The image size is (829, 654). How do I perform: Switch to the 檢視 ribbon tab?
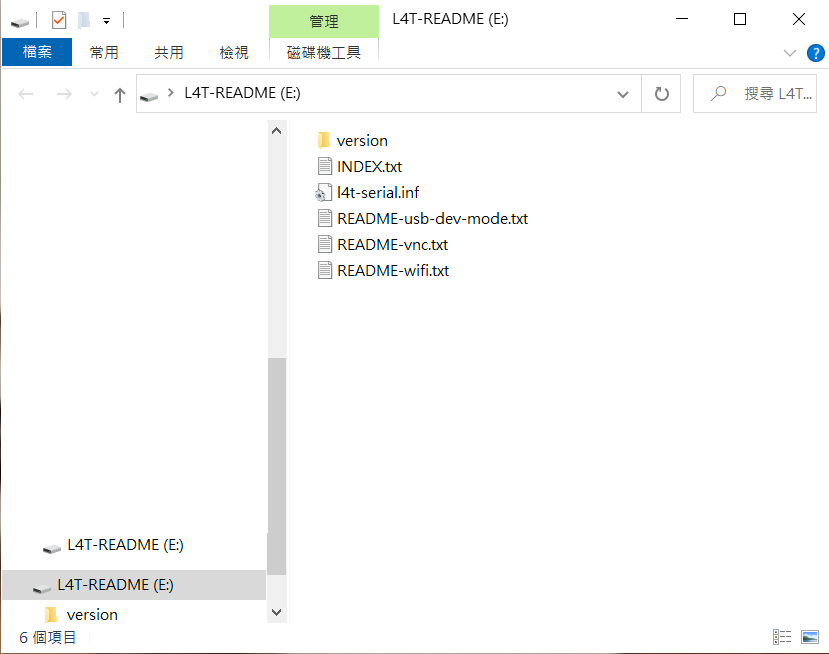(x=234, y=52)
